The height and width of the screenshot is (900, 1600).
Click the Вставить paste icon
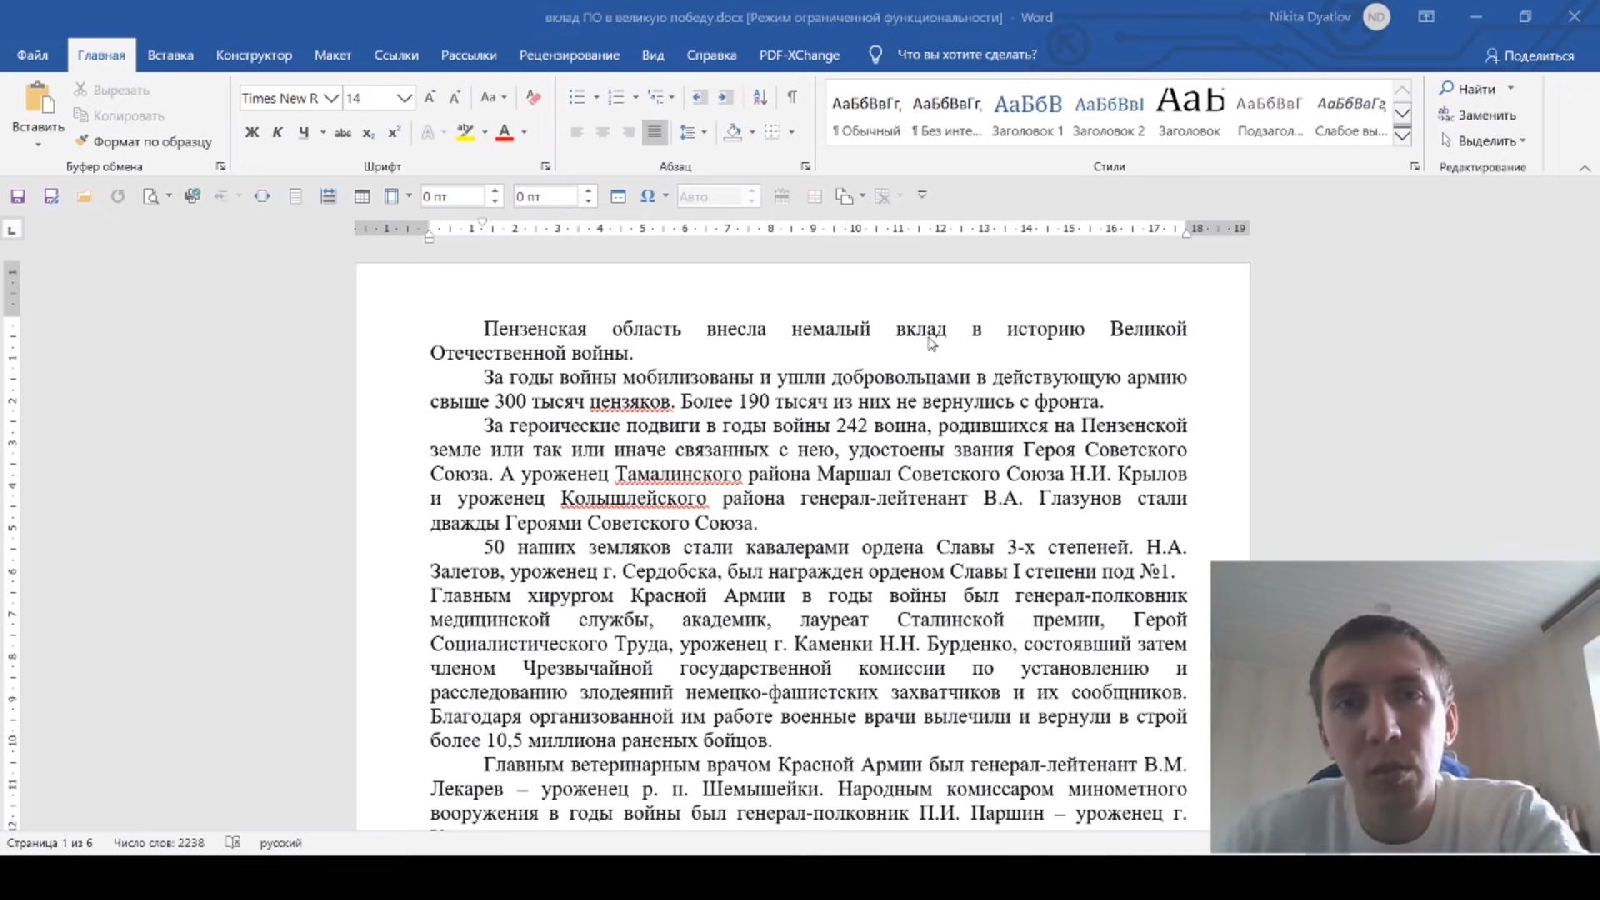tap(38, 100)
